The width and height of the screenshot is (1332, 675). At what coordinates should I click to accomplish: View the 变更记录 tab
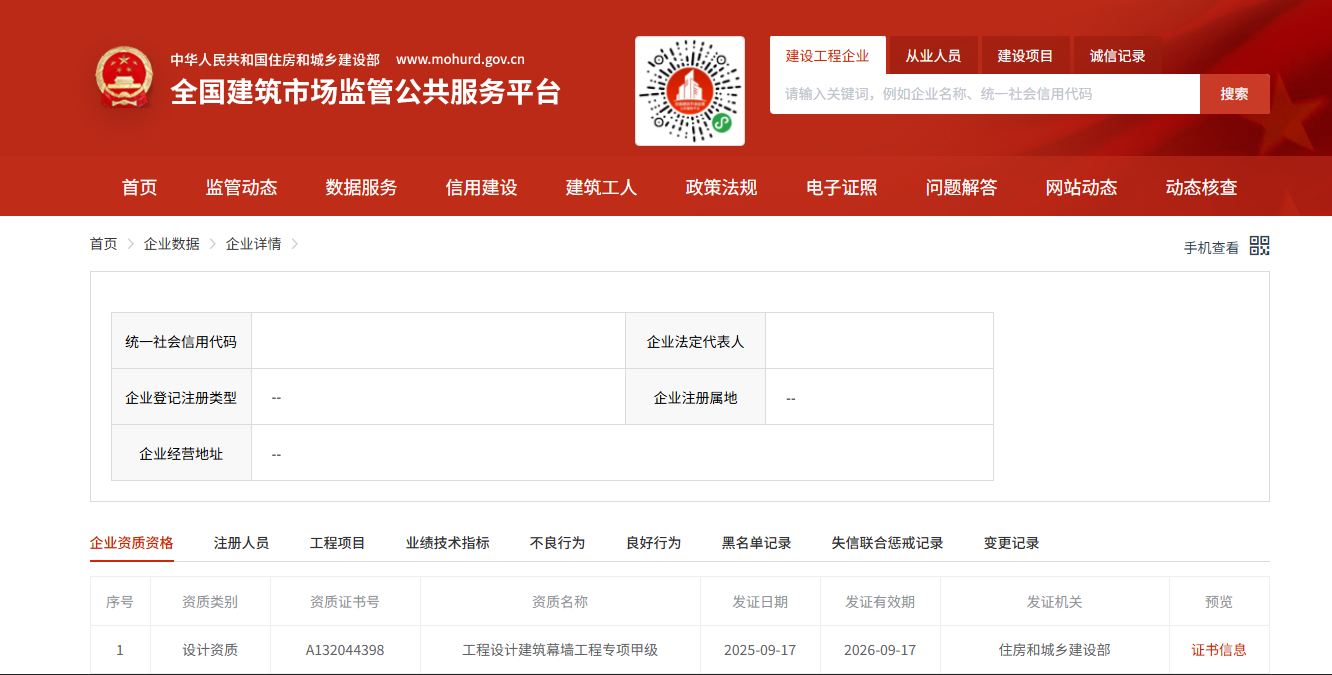(1011, 543)
